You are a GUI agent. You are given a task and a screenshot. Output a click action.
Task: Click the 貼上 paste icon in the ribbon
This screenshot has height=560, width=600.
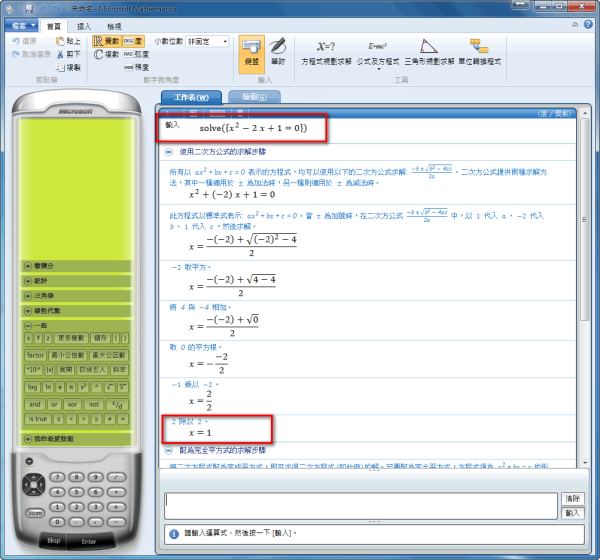tap(60, 41)
